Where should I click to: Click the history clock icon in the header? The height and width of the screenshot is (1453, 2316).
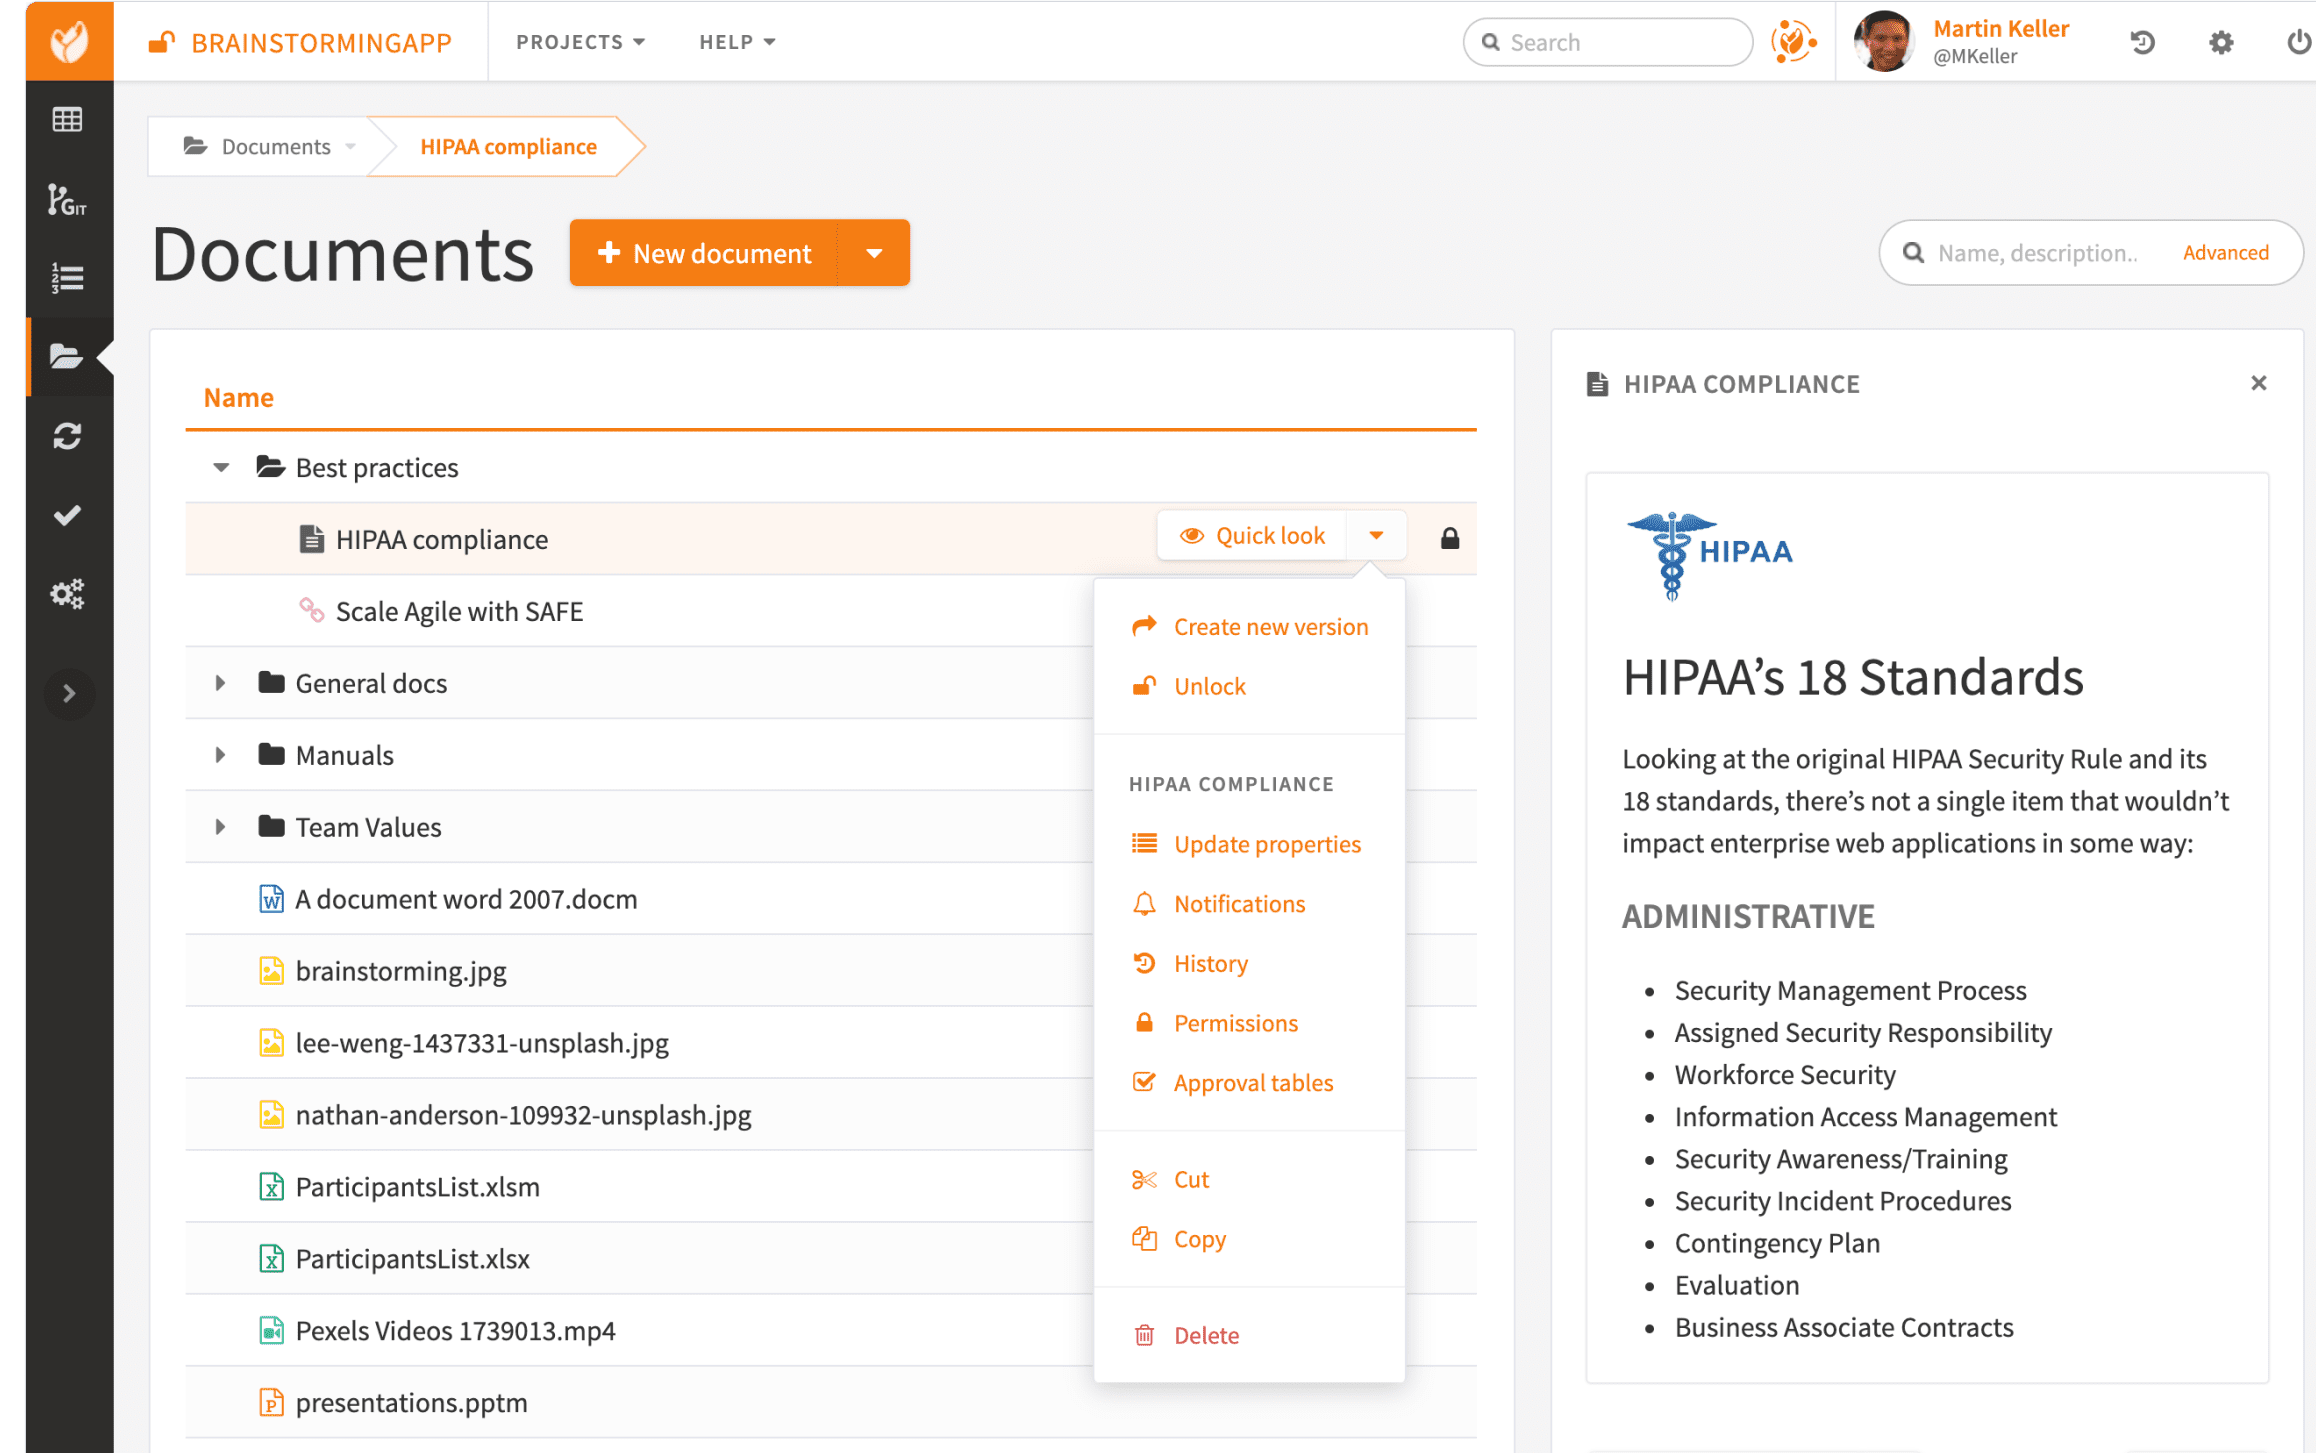tap(2142, 42)
